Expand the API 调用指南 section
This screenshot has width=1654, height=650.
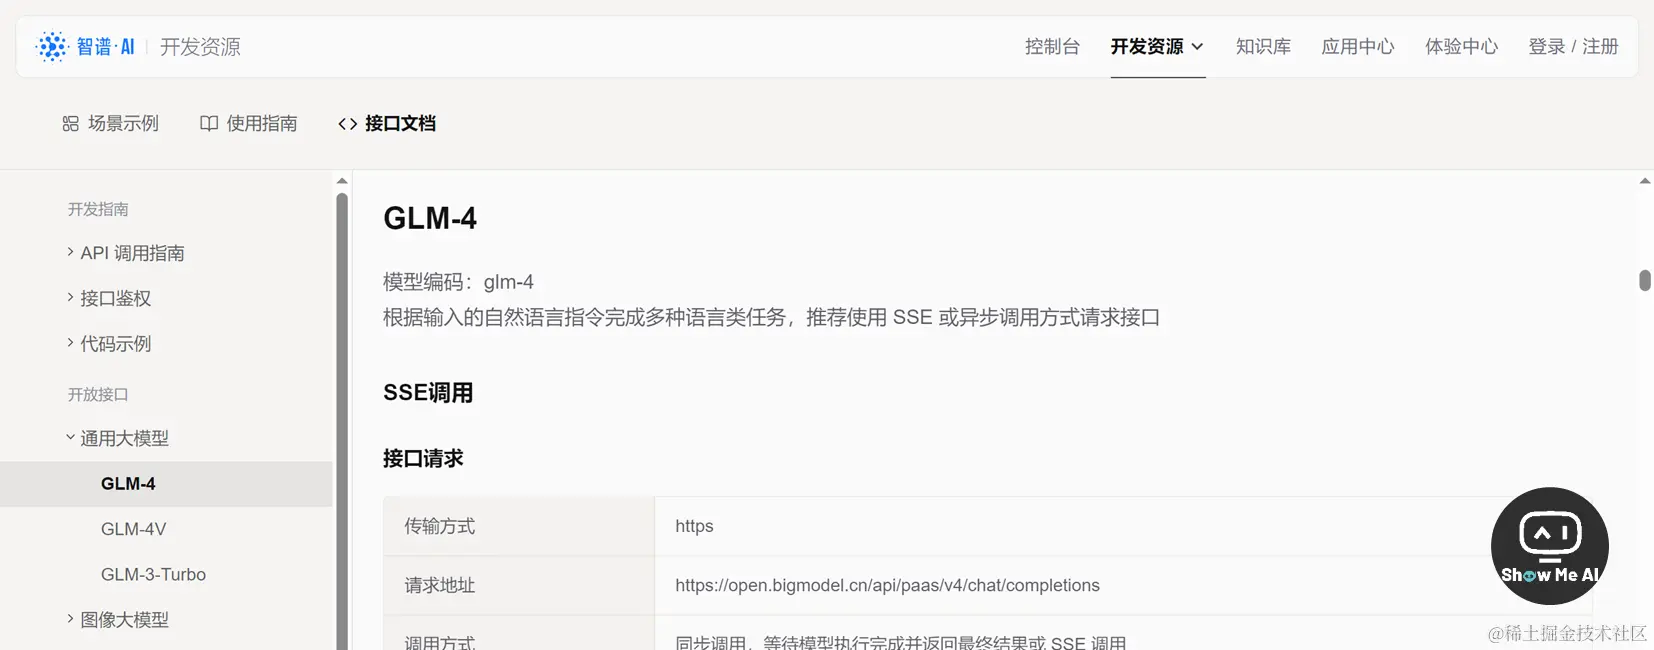click(70, 252)
